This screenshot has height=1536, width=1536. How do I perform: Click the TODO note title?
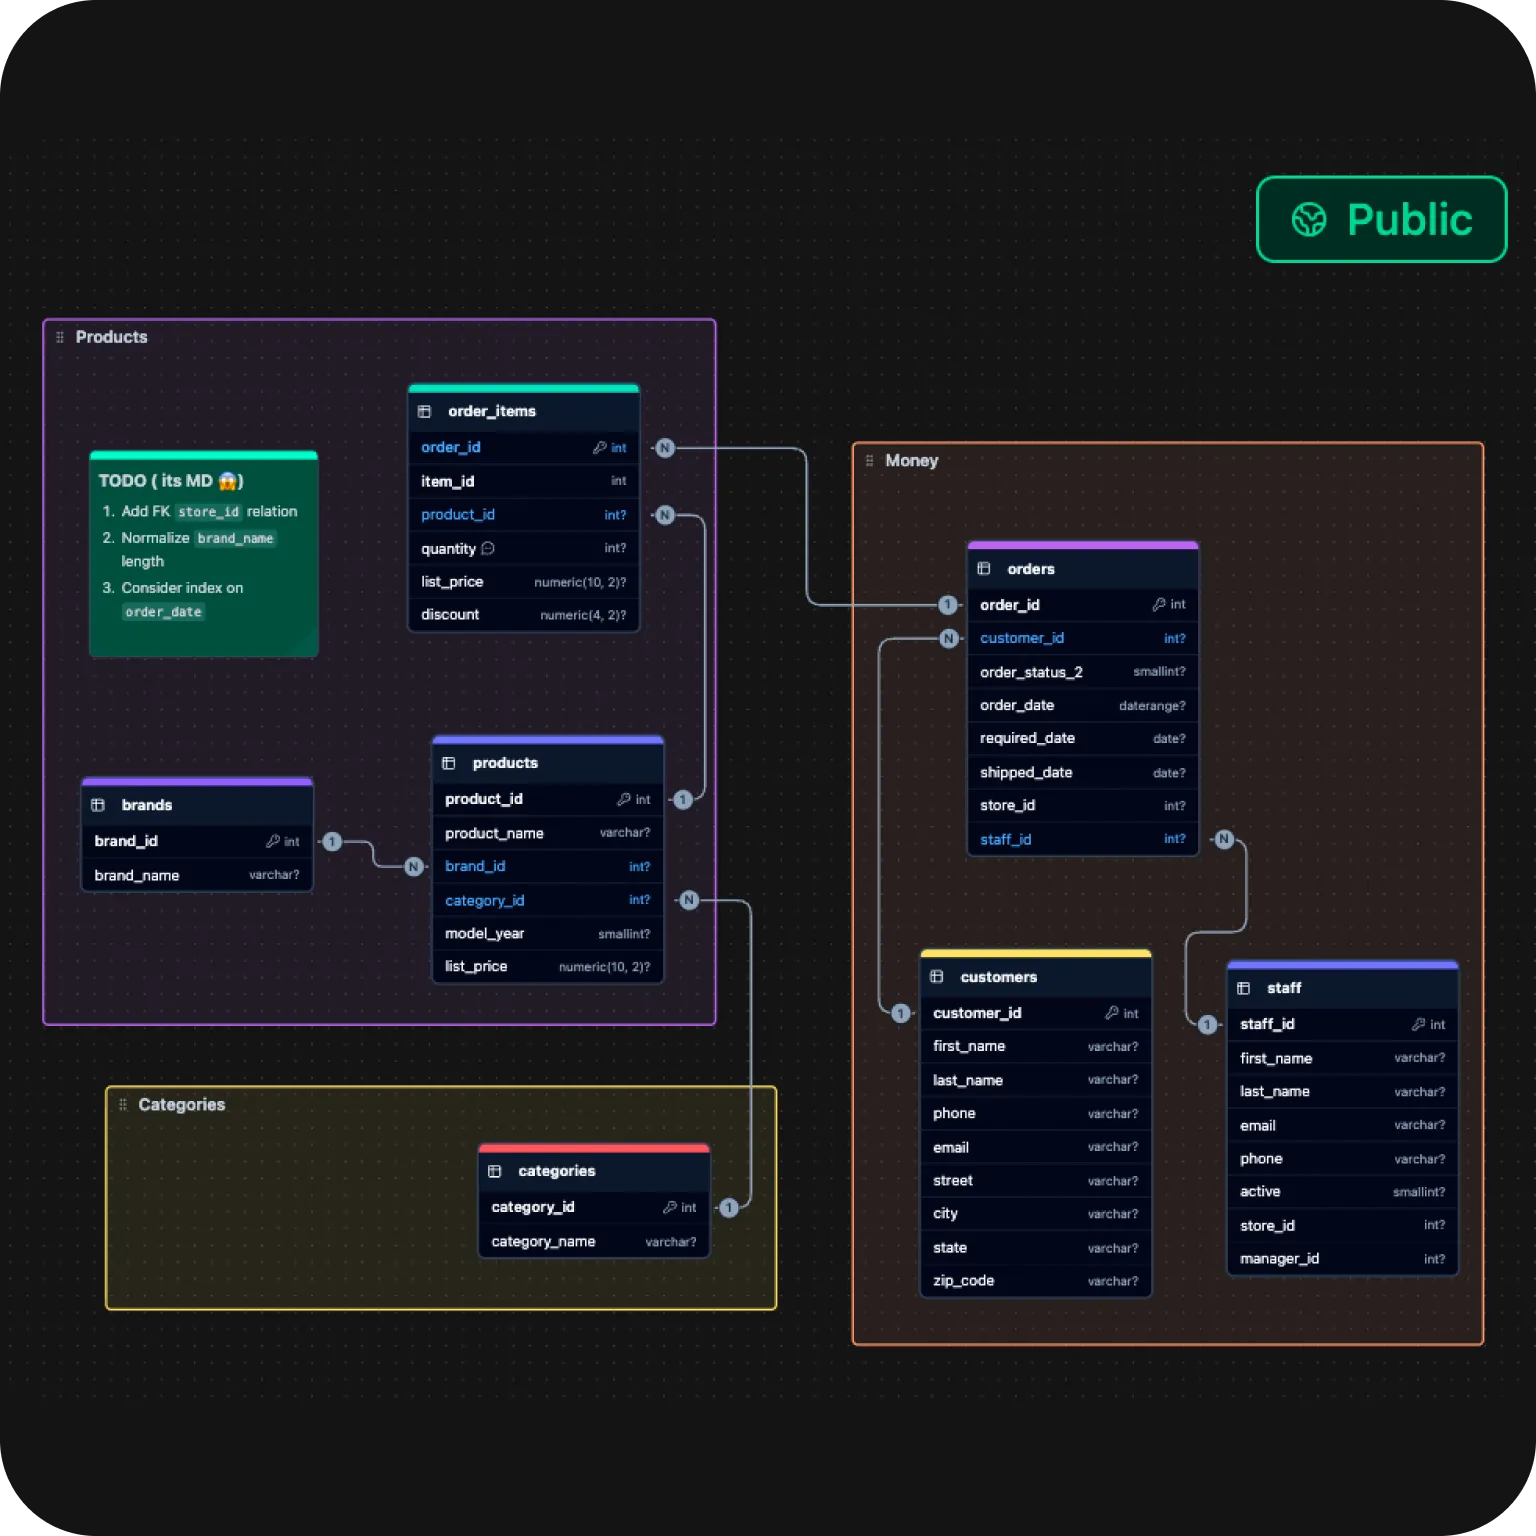[171, 481]
